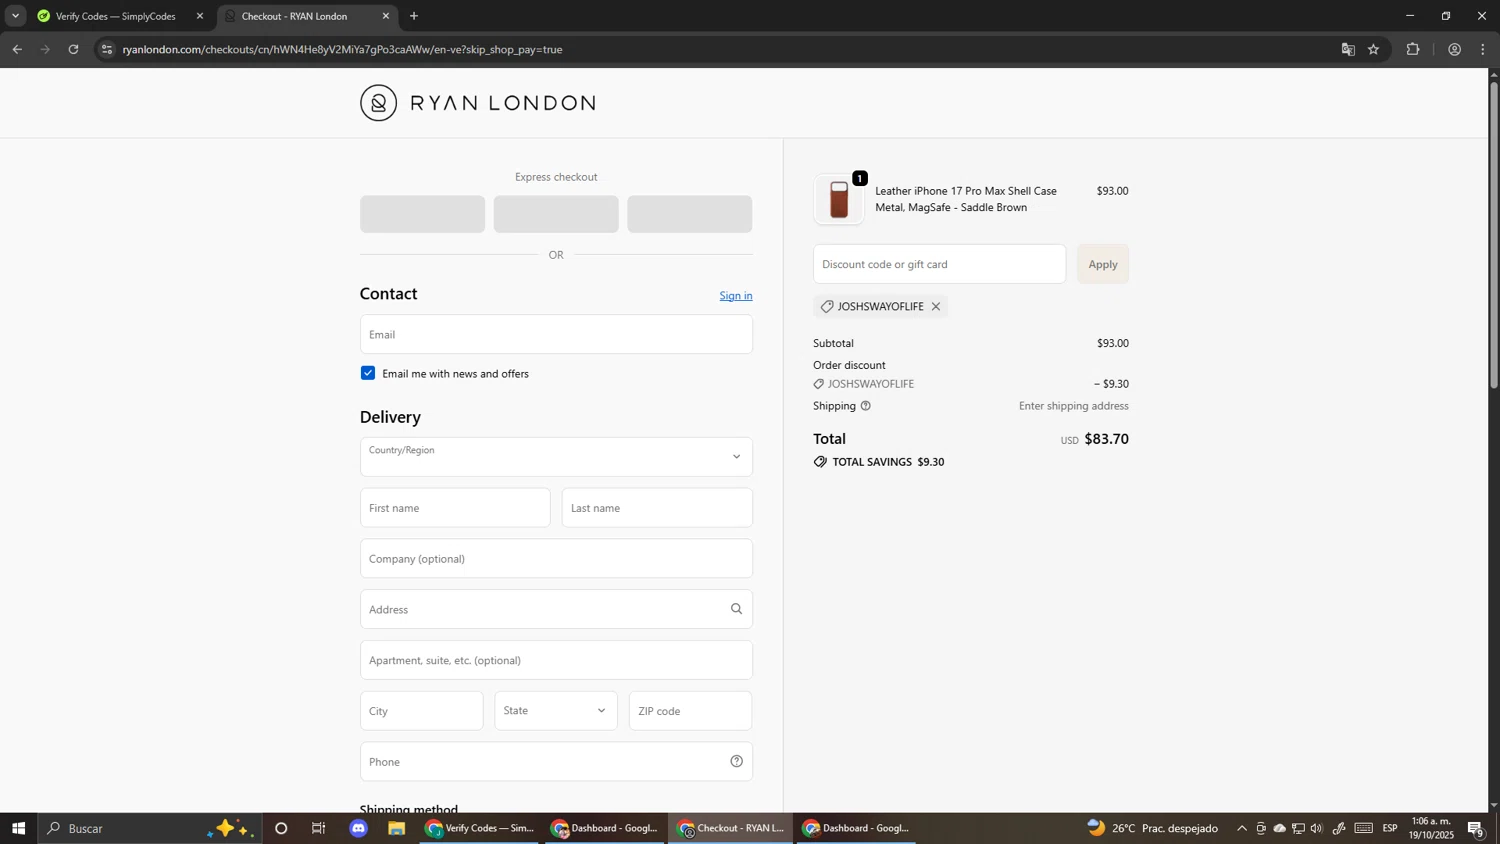Click the ESP language indicator in tray
The width and height of the screenshot is (1500, 844).
coord(1390,828)
